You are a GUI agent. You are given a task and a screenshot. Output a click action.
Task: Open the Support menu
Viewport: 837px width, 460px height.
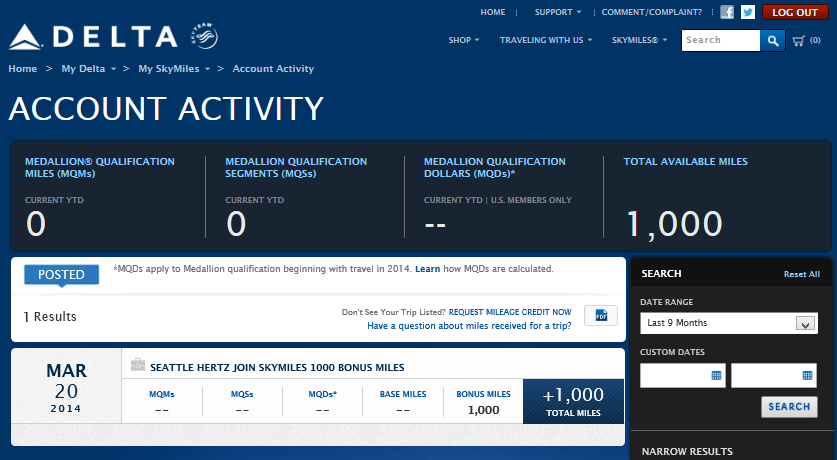(x=557, y=13)
